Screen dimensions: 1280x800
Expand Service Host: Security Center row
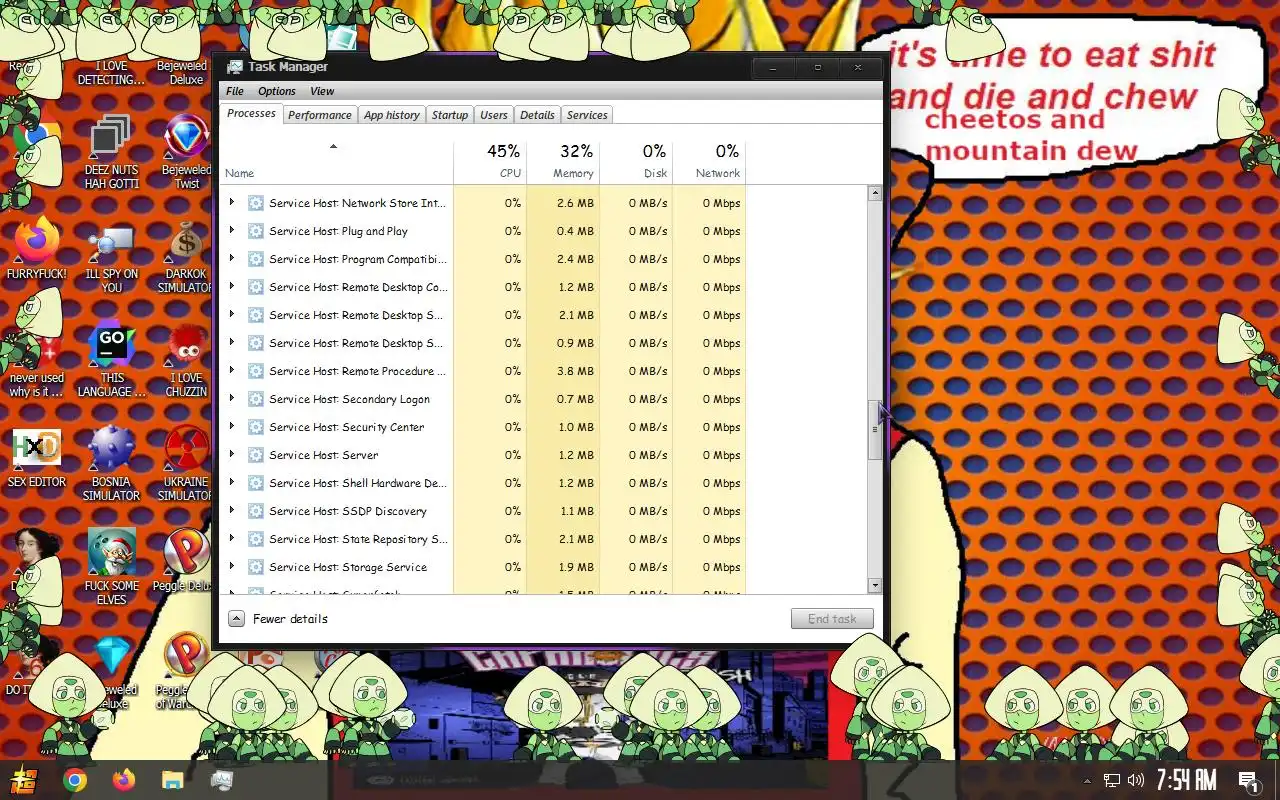coord(232,426)
